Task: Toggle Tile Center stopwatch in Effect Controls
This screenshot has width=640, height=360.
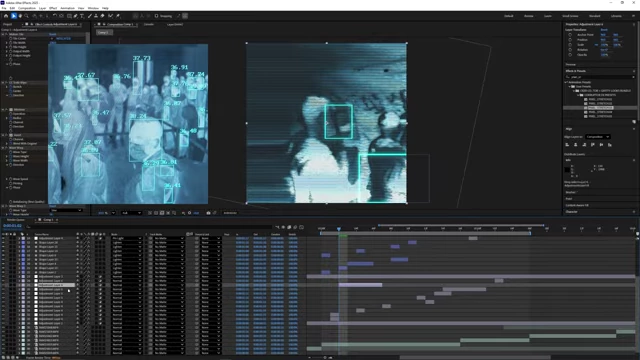Action: (11, 38)
